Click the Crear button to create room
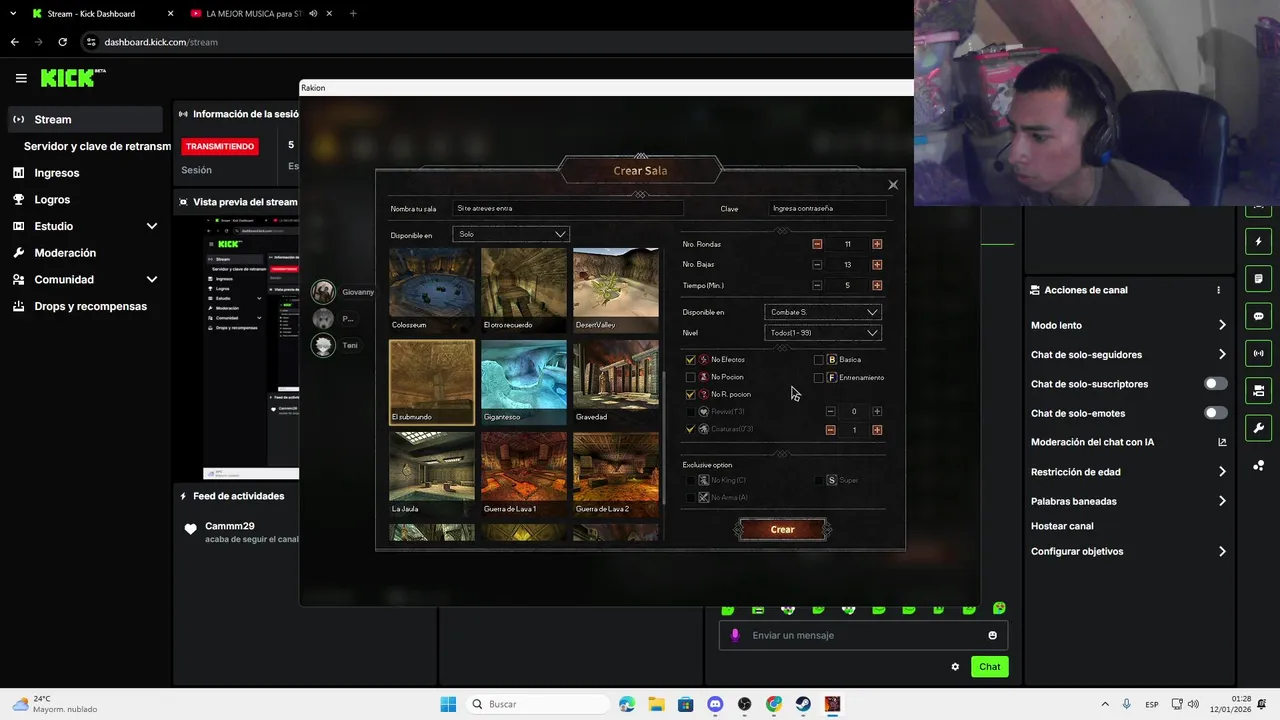 pyautogui.click(x=782, y=530)
